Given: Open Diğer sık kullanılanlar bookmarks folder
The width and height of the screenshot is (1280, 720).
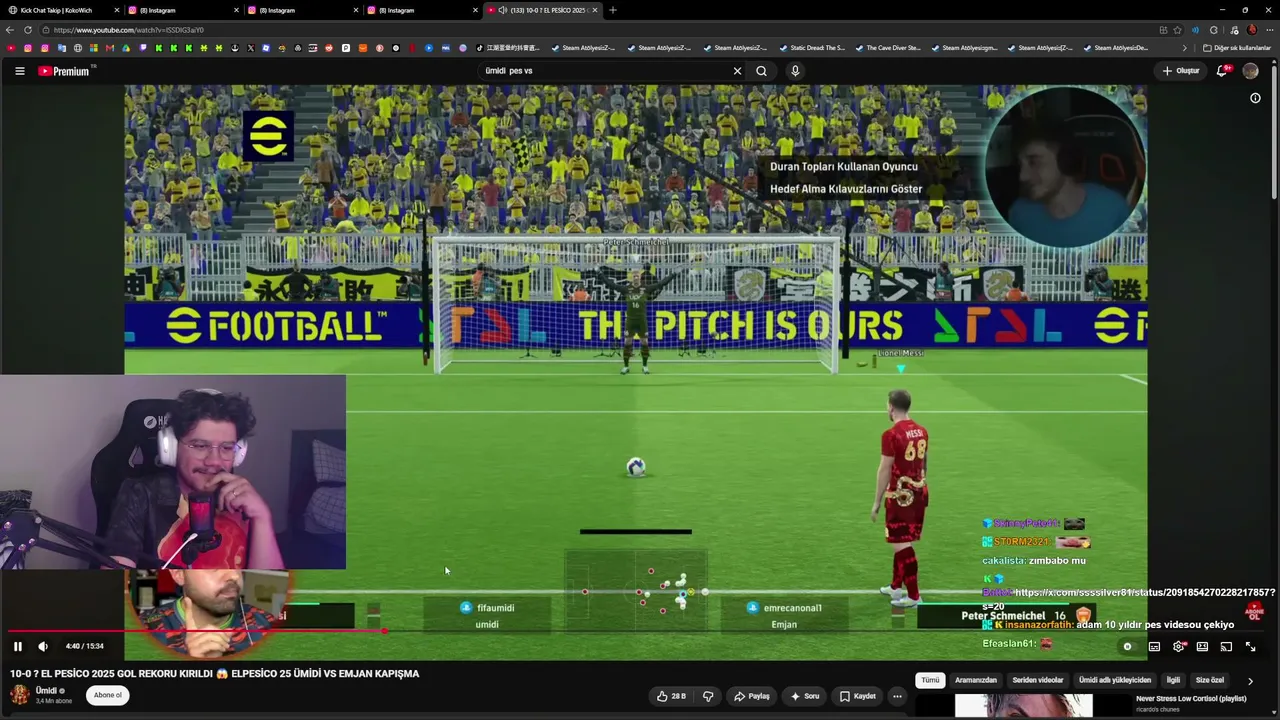Looking at the screenshot, I should tap(1236, 48).
